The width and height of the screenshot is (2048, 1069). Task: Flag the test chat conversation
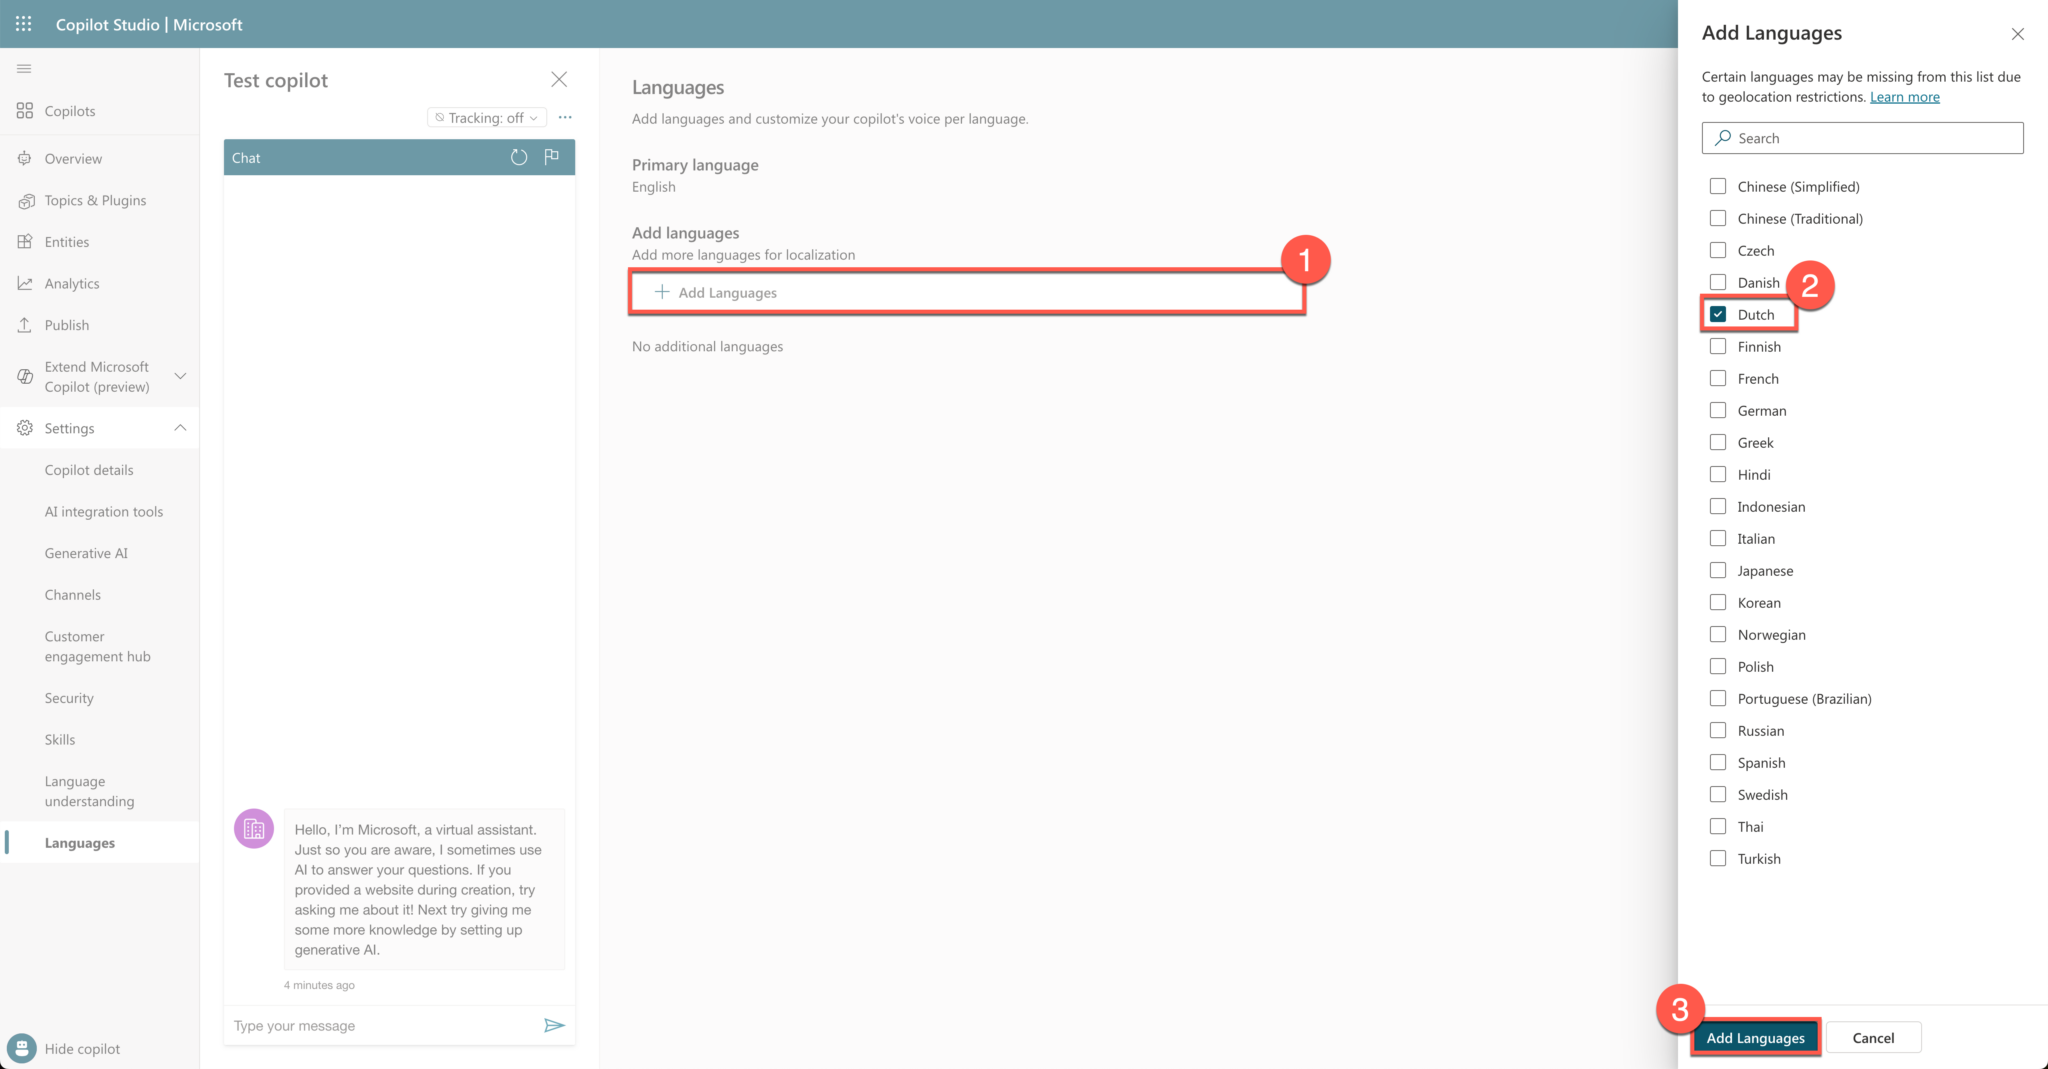(x=551, y=157)
